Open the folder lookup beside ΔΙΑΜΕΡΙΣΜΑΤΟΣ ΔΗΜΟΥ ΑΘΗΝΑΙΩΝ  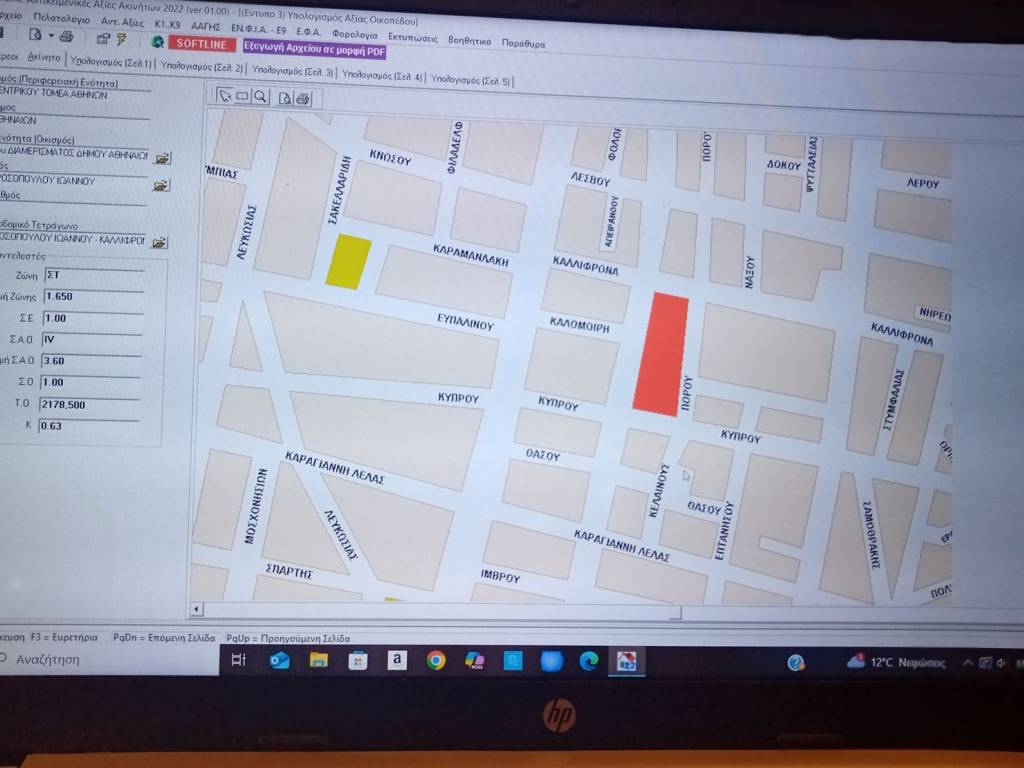pos(161,158)
